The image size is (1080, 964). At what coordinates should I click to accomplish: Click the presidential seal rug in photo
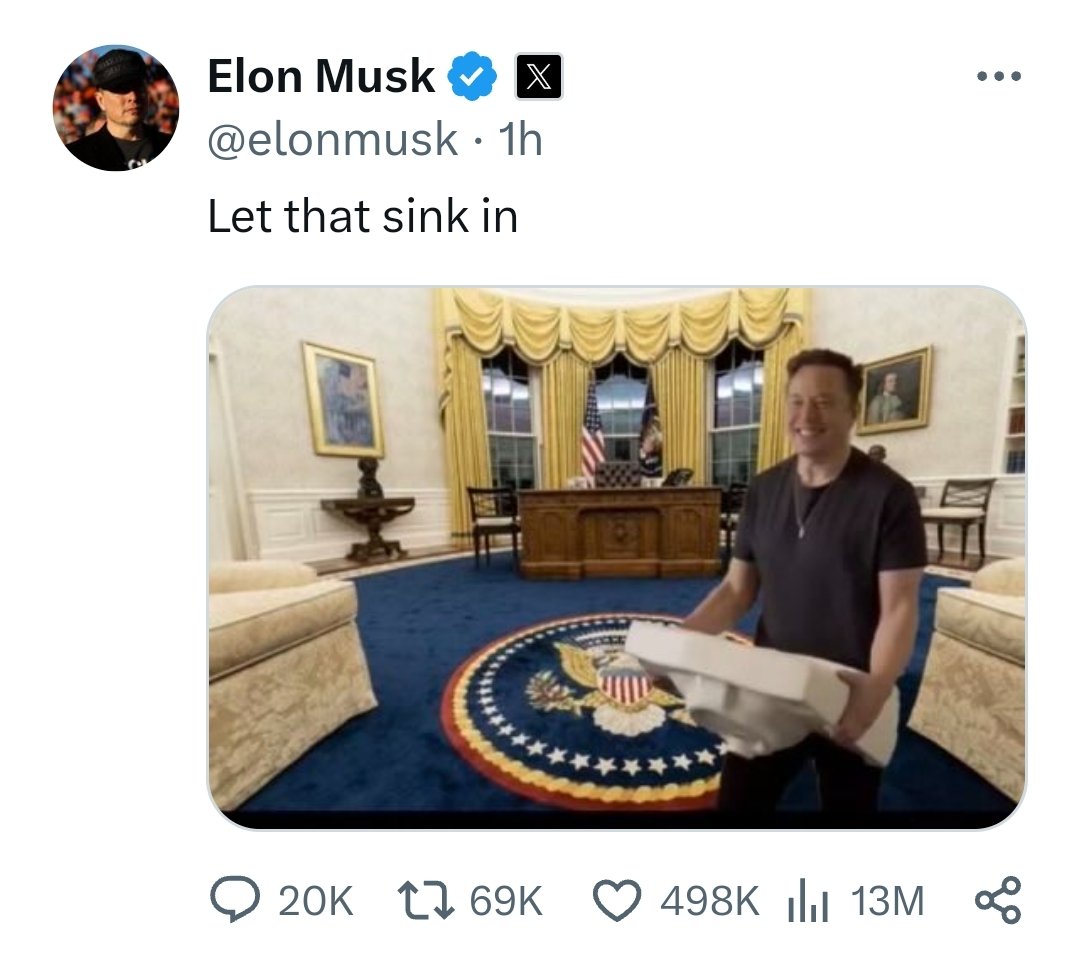click(585, 709)
